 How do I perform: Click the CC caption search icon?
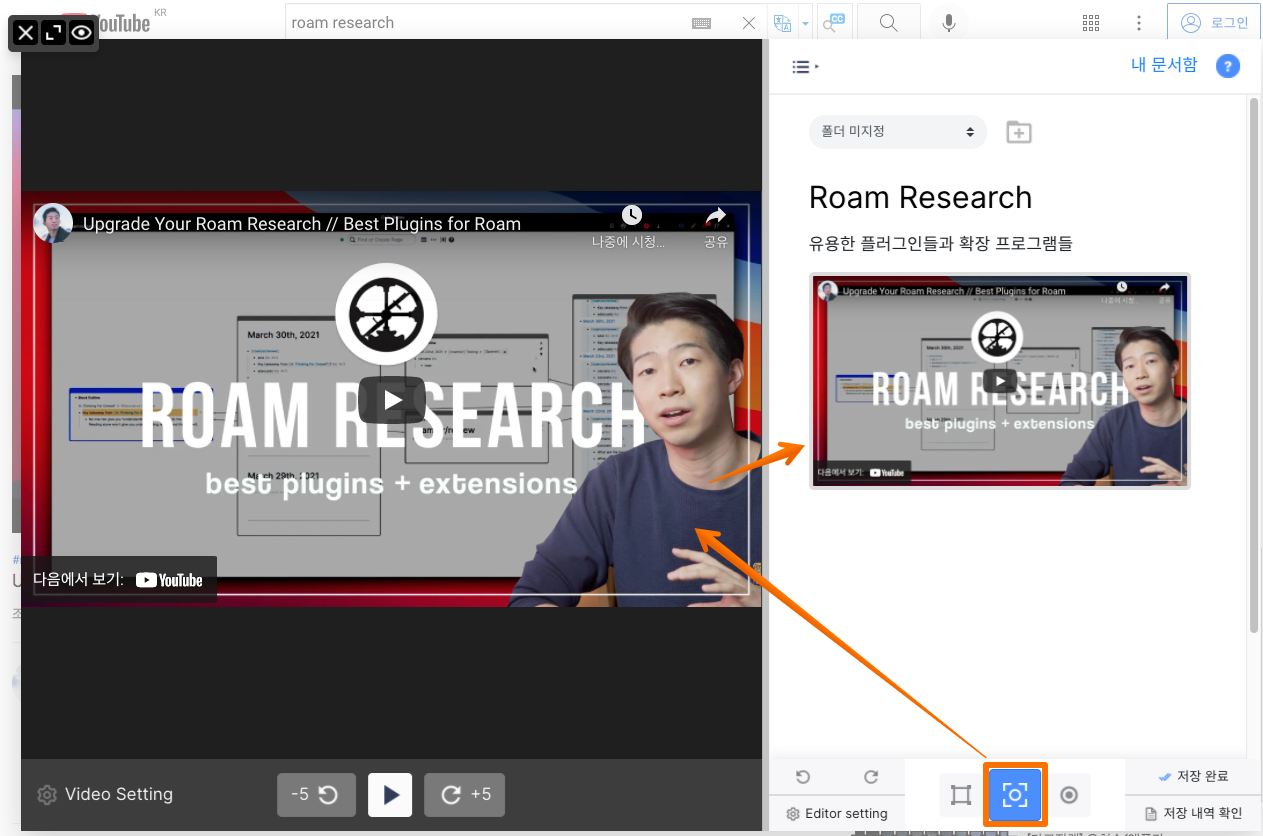pos(833,23)
